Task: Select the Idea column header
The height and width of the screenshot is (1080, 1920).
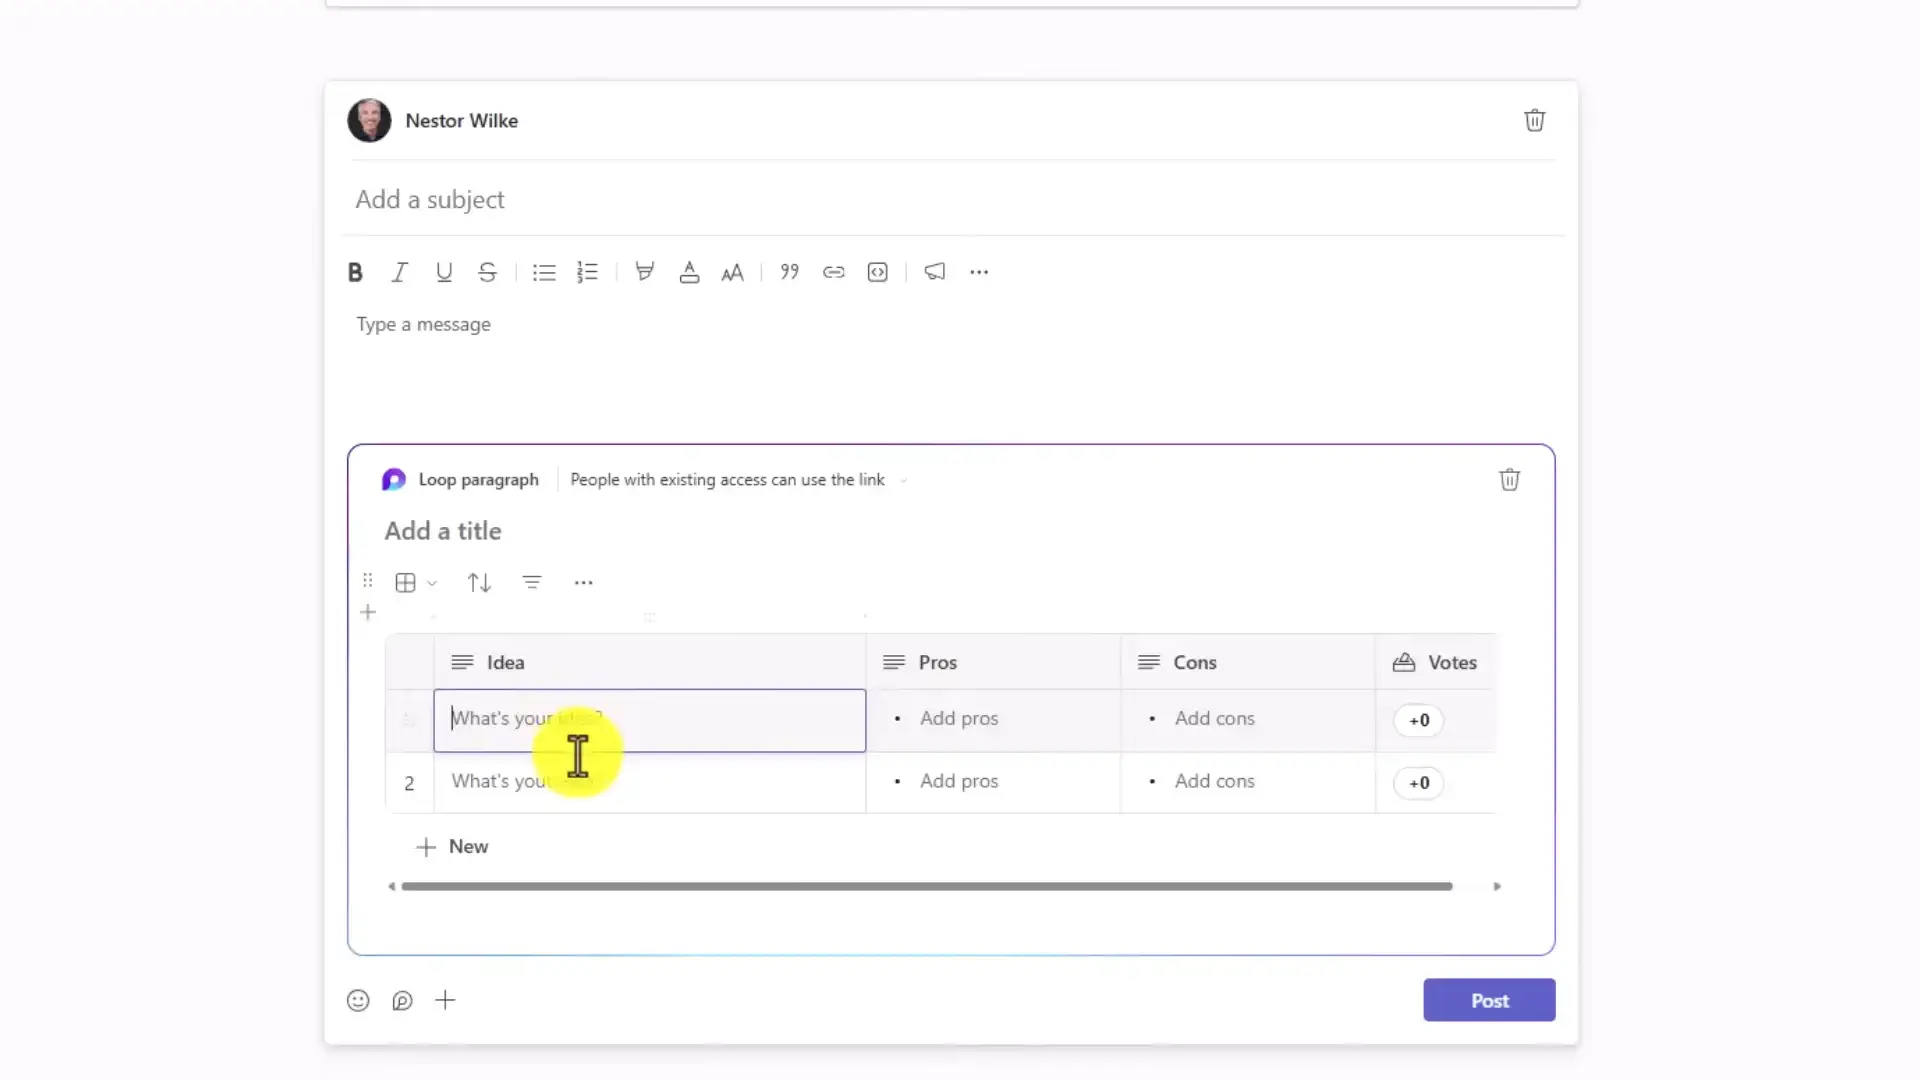Action: (x=650, y=663)
